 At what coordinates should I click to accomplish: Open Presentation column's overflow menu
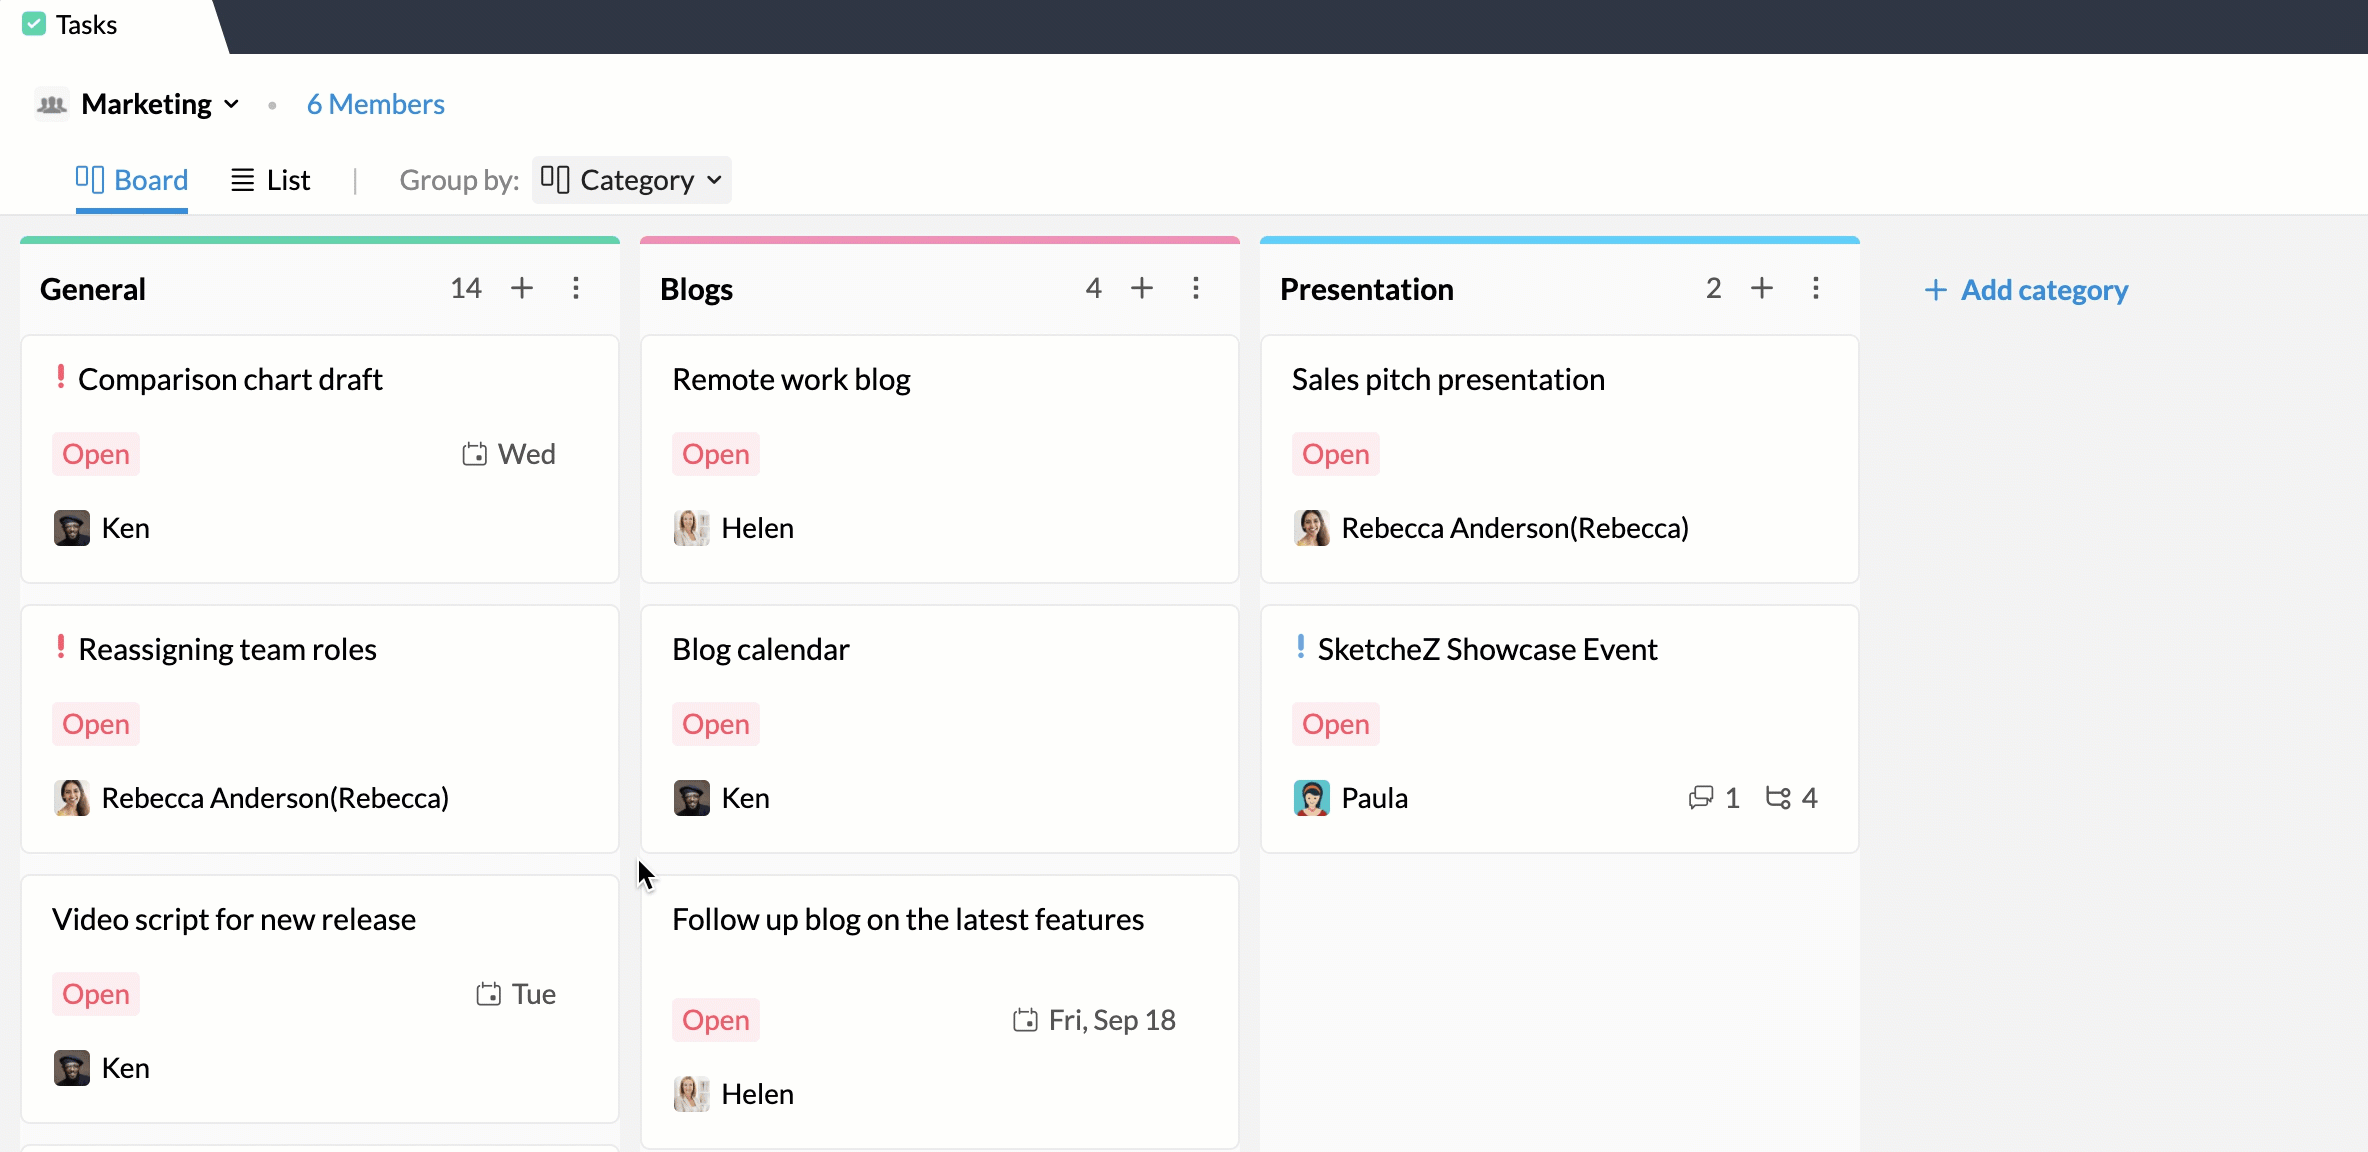point(1817,288)
